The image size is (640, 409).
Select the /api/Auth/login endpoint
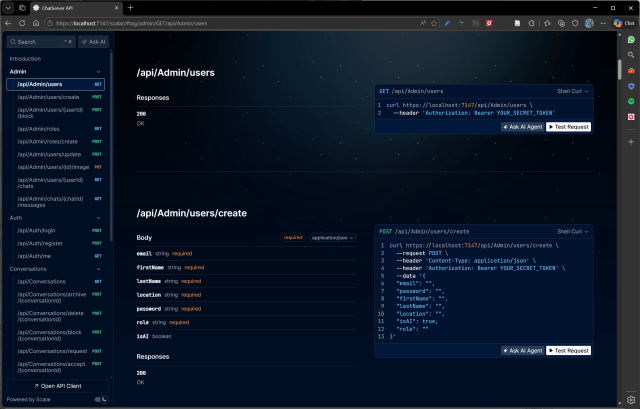click(56, 231)
